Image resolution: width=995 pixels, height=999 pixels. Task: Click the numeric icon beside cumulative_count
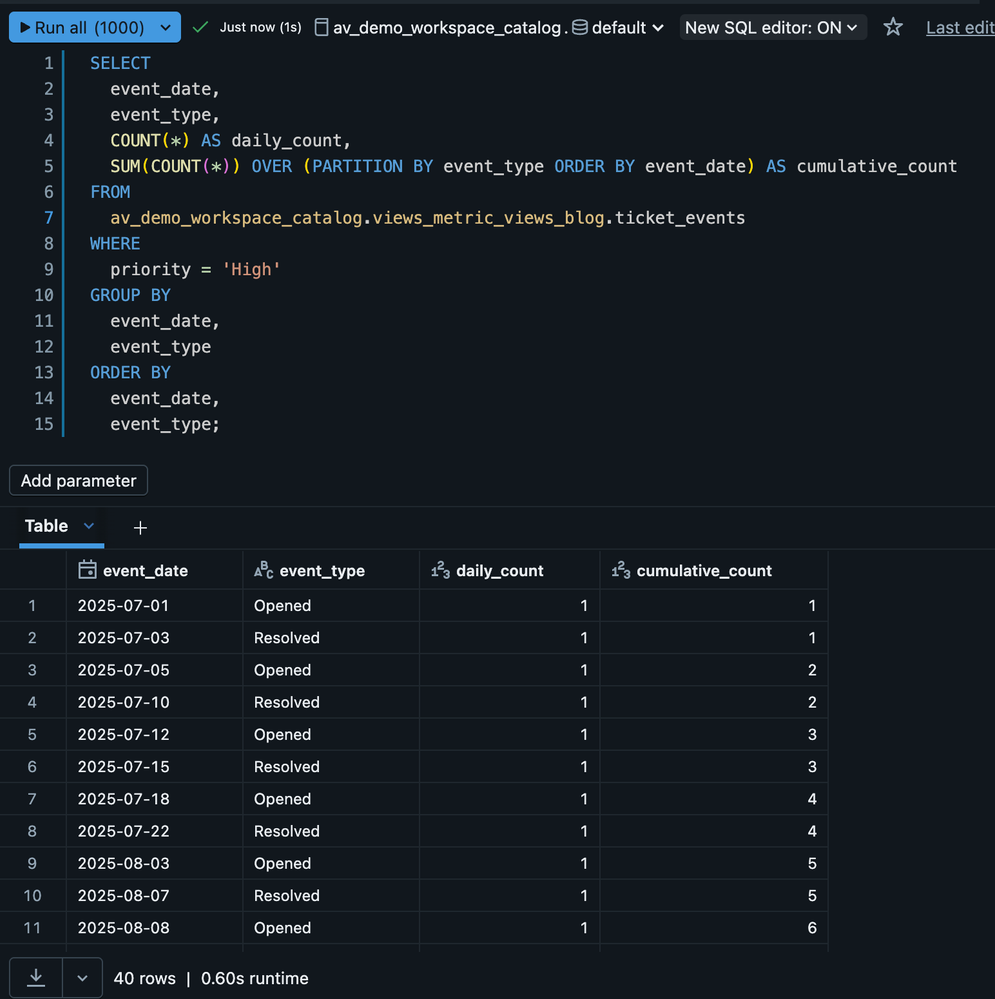tap(620, 570)
